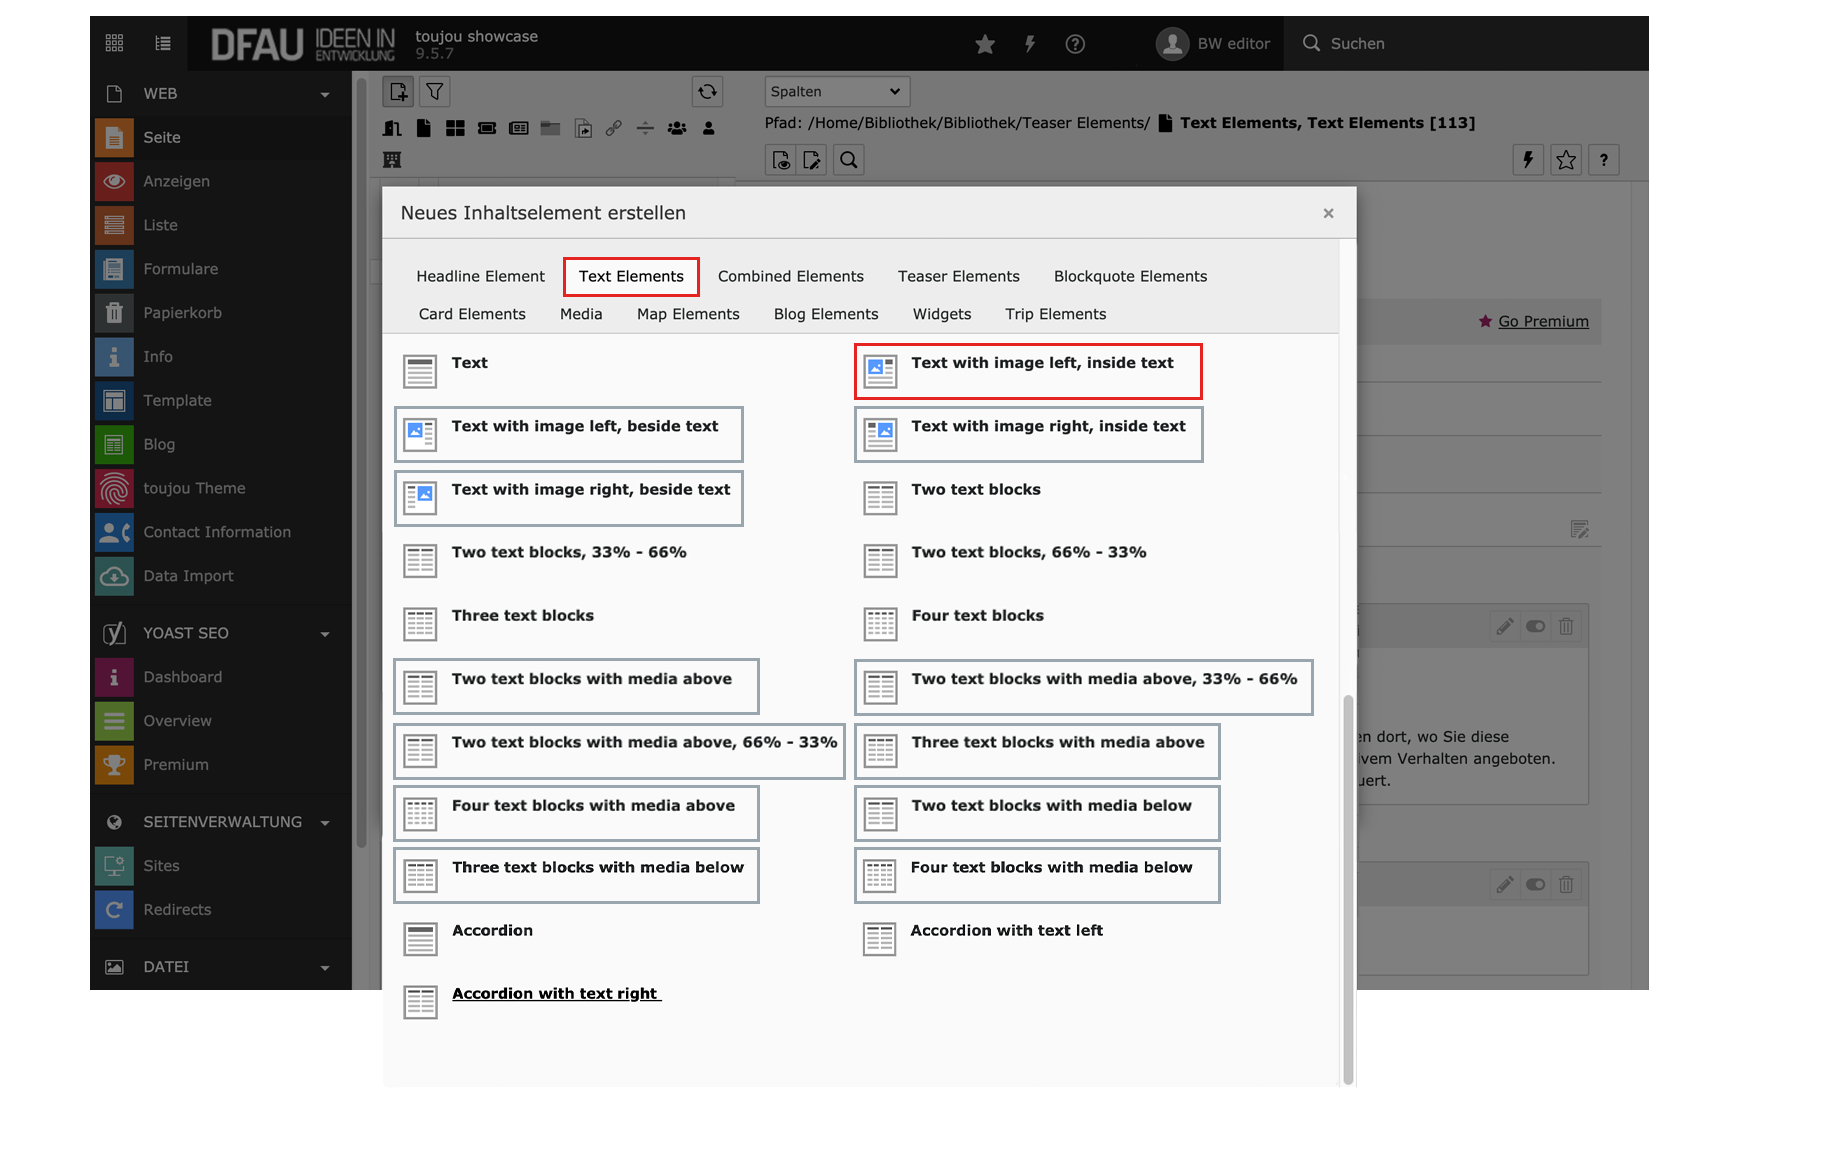Open the Media tab
This screenshot has width=1840, height=1150.
click(581, 314)
